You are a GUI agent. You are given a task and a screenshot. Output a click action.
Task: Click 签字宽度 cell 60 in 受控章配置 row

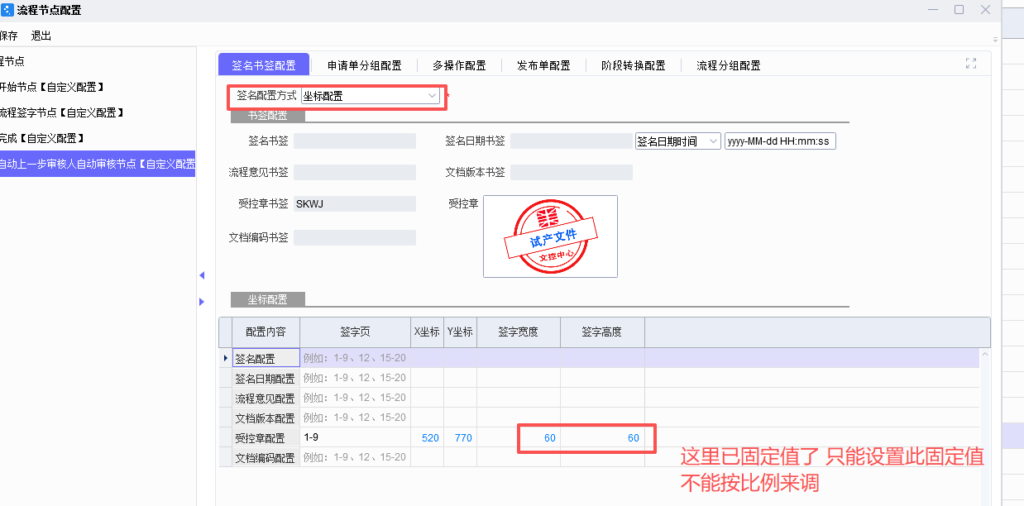pos(519,437)
